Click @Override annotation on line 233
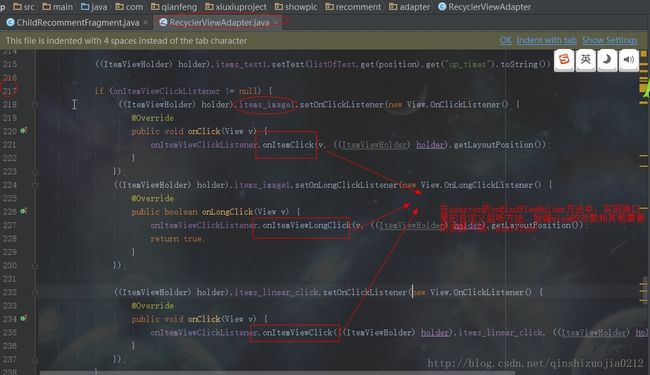The height and width of the screenshot is (375, 650). click(153, 306)
